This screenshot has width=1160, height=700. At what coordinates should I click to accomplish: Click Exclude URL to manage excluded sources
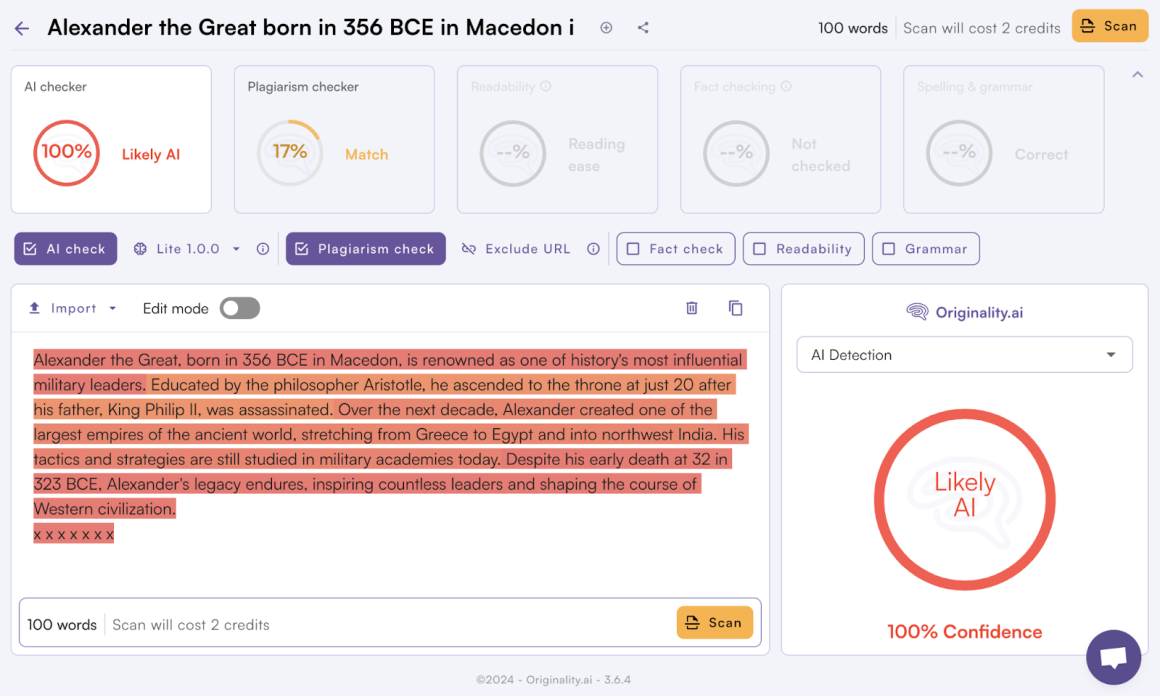click(x=527, y=248)
